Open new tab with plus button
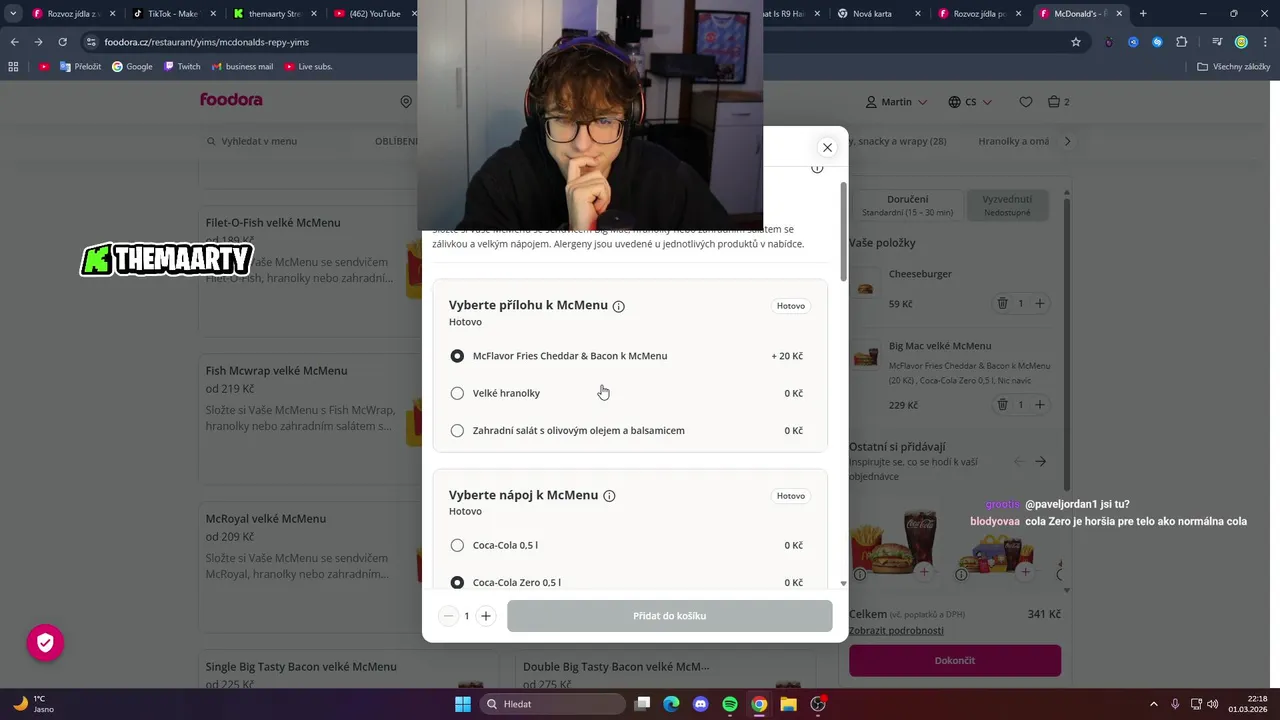1280x720 pixels. [x=1143, y=14]
